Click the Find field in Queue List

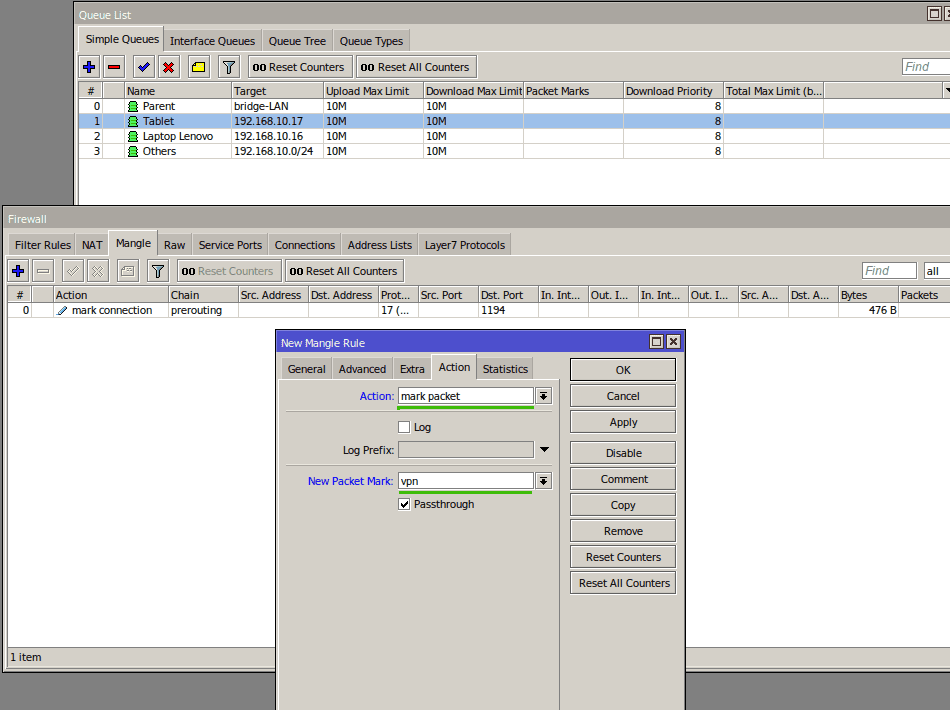point(926,67)
